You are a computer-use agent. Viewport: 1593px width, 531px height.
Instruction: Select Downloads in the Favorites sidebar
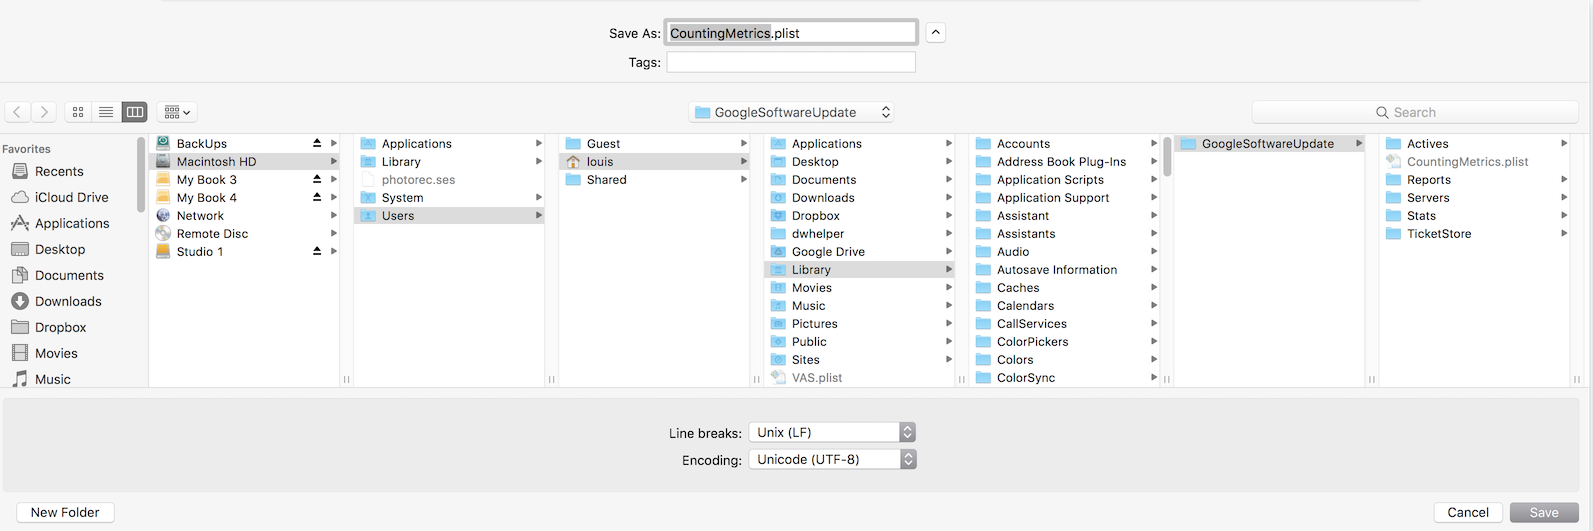[x=70, y=301]
